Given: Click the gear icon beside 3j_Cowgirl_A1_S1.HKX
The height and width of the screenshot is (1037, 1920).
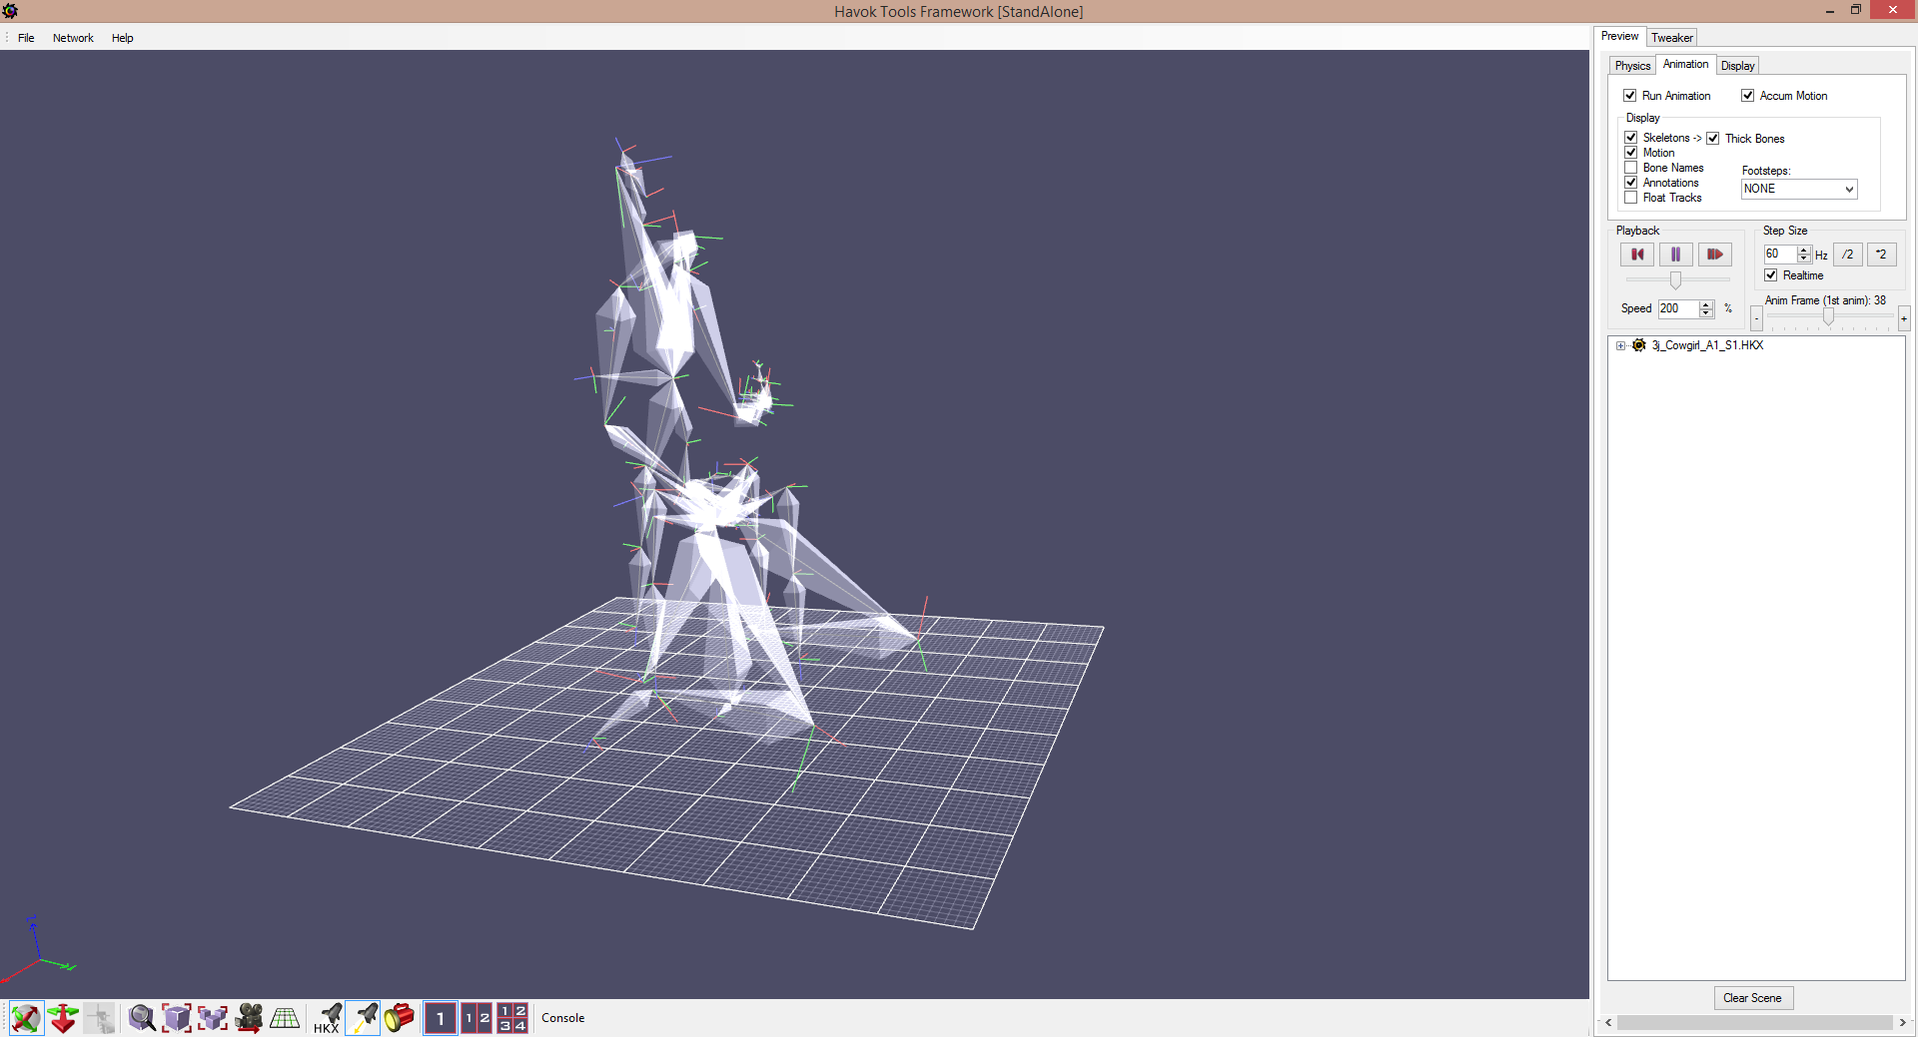Looking at the screenshot, I should (1639, 345).
